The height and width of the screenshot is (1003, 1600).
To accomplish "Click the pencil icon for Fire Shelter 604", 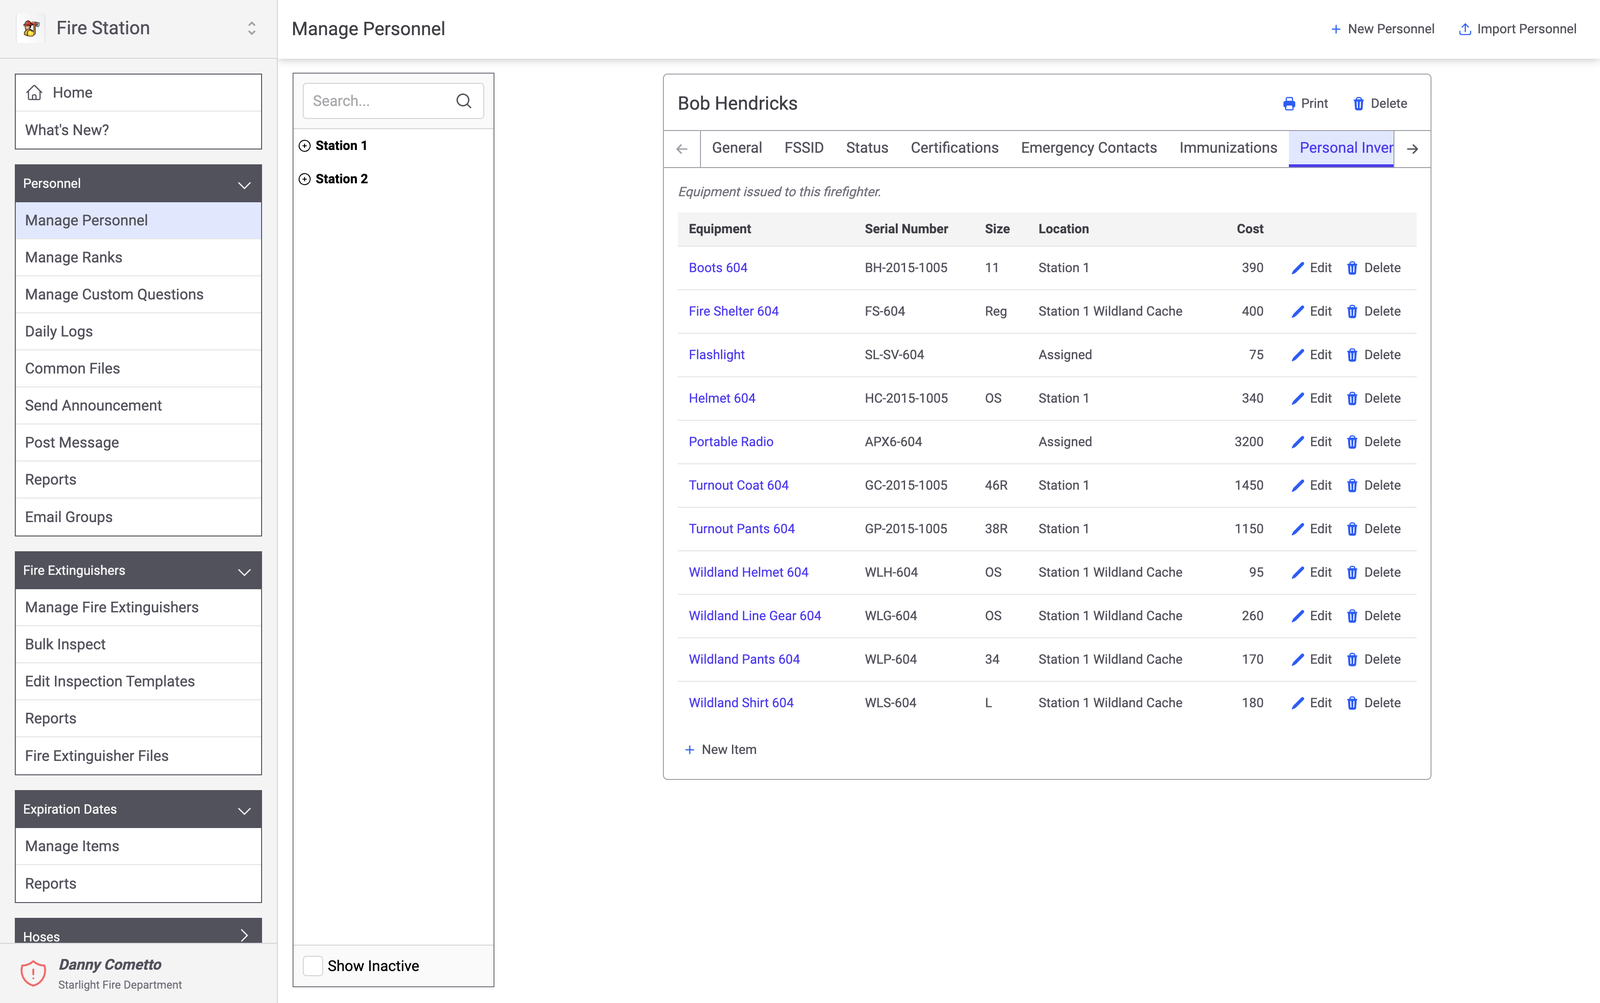I will (1298, 312).
